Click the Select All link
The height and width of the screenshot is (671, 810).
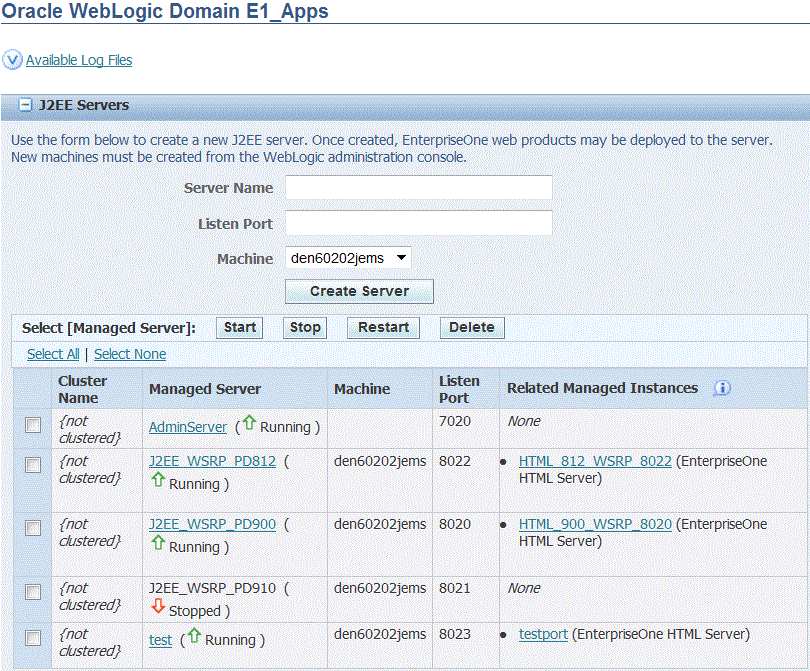pos(53,354)
